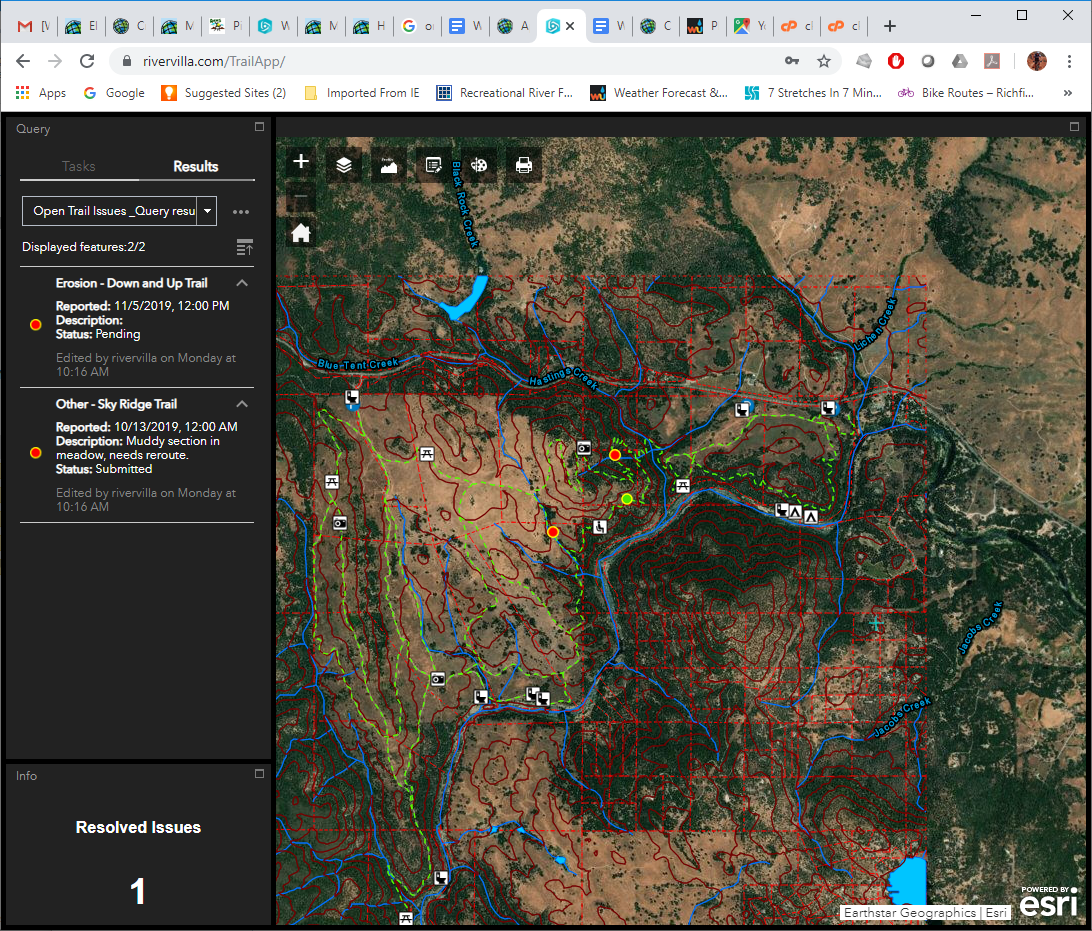Click the green trail point on the map
Viewport: 1092px width, 931px height.
pyautogui.click(x=627, y=499)
